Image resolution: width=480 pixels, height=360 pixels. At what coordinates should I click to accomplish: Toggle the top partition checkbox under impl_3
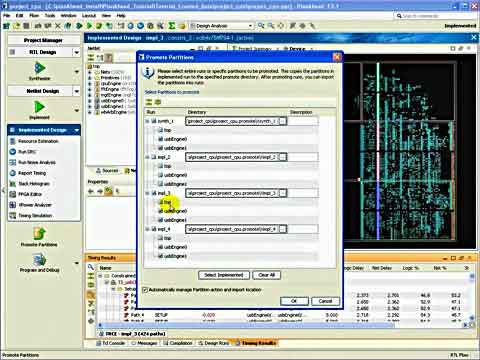(160, 202)
